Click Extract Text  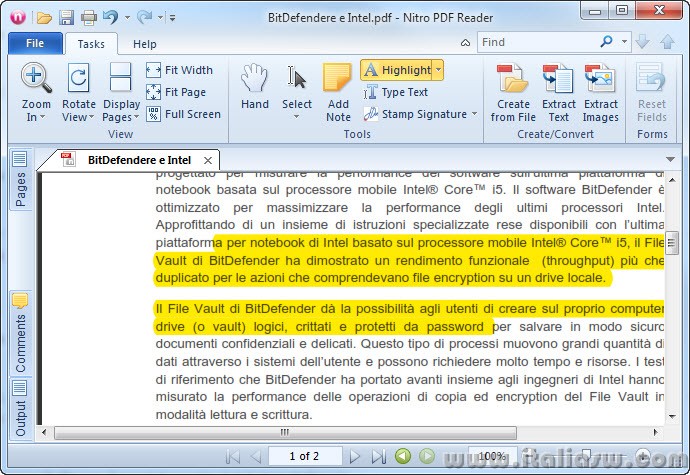click(558, 92)
